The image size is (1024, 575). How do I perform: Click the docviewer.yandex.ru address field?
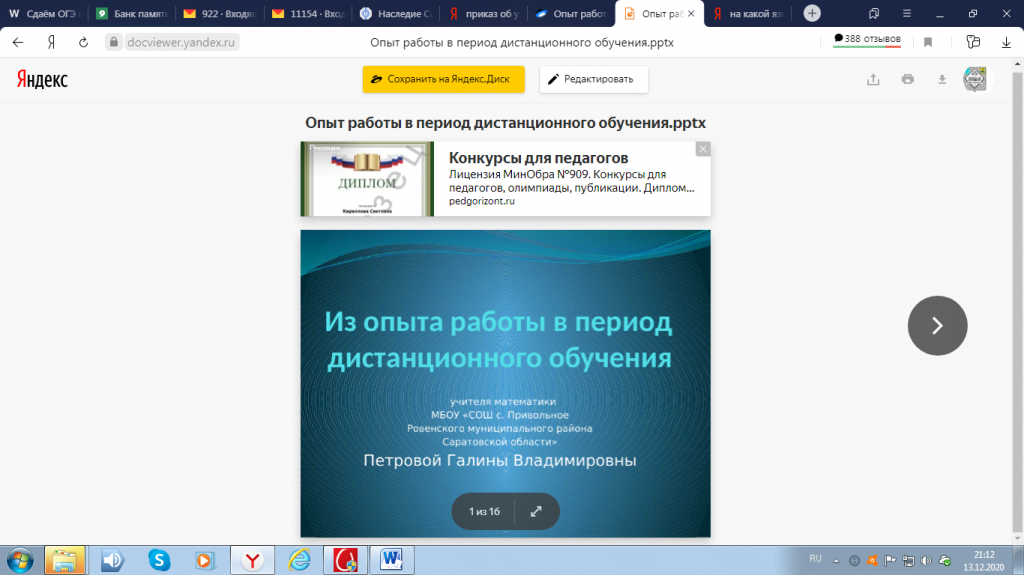click(x=181, y=42)
